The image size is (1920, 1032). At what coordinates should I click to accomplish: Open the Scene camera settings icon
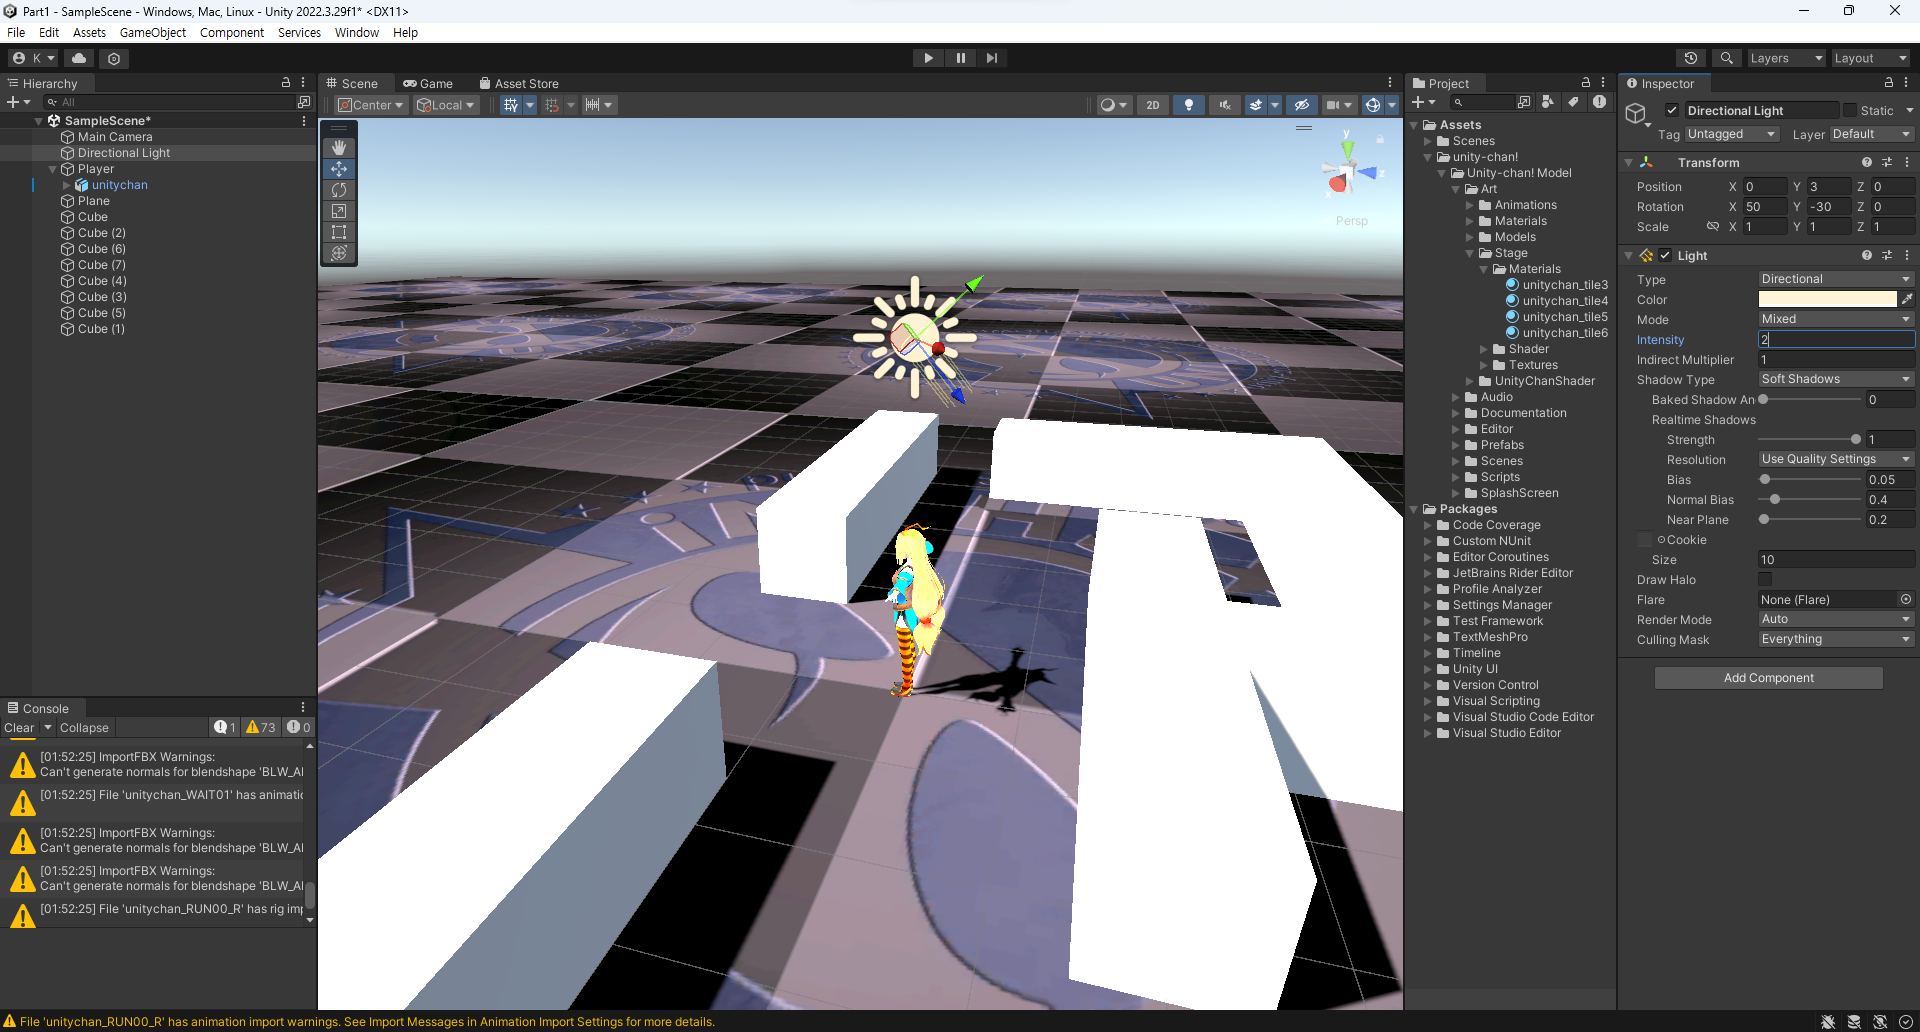[x=1333, y=105]
